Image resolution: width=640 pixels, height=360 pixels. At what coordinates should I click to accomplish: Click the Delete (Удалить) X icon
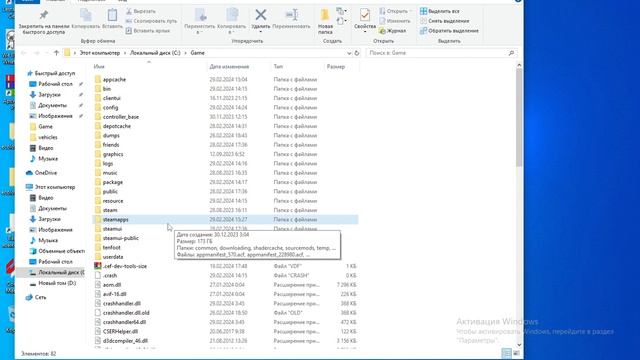(x=260, y=15)
